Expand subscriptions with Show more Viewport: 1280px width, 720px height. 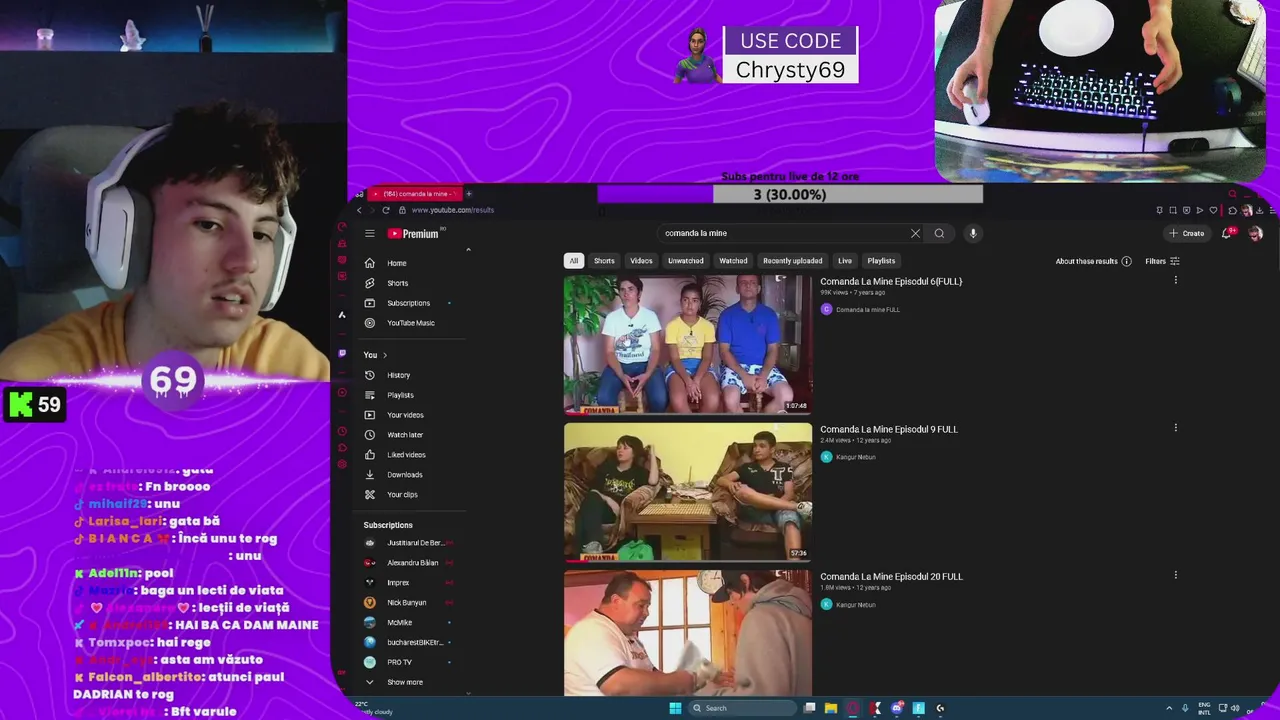click(404, 682)
